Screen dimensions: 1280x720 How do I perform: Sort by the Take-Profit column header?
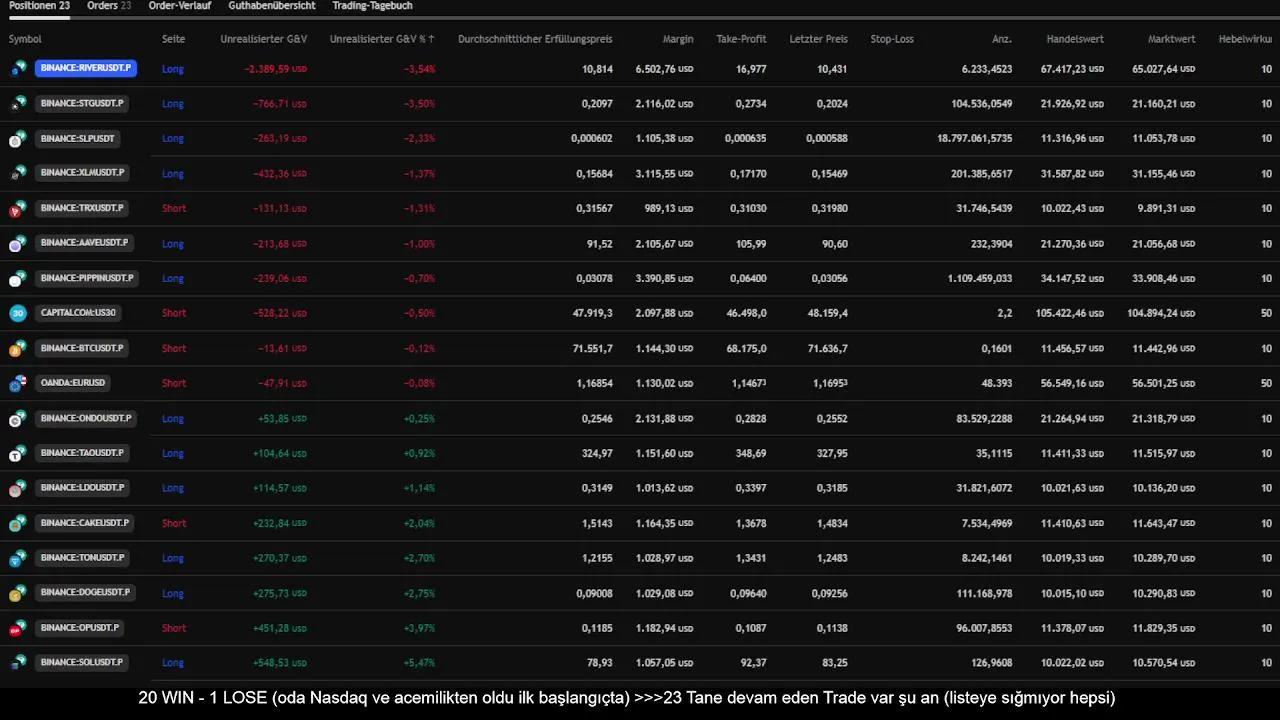741,39
